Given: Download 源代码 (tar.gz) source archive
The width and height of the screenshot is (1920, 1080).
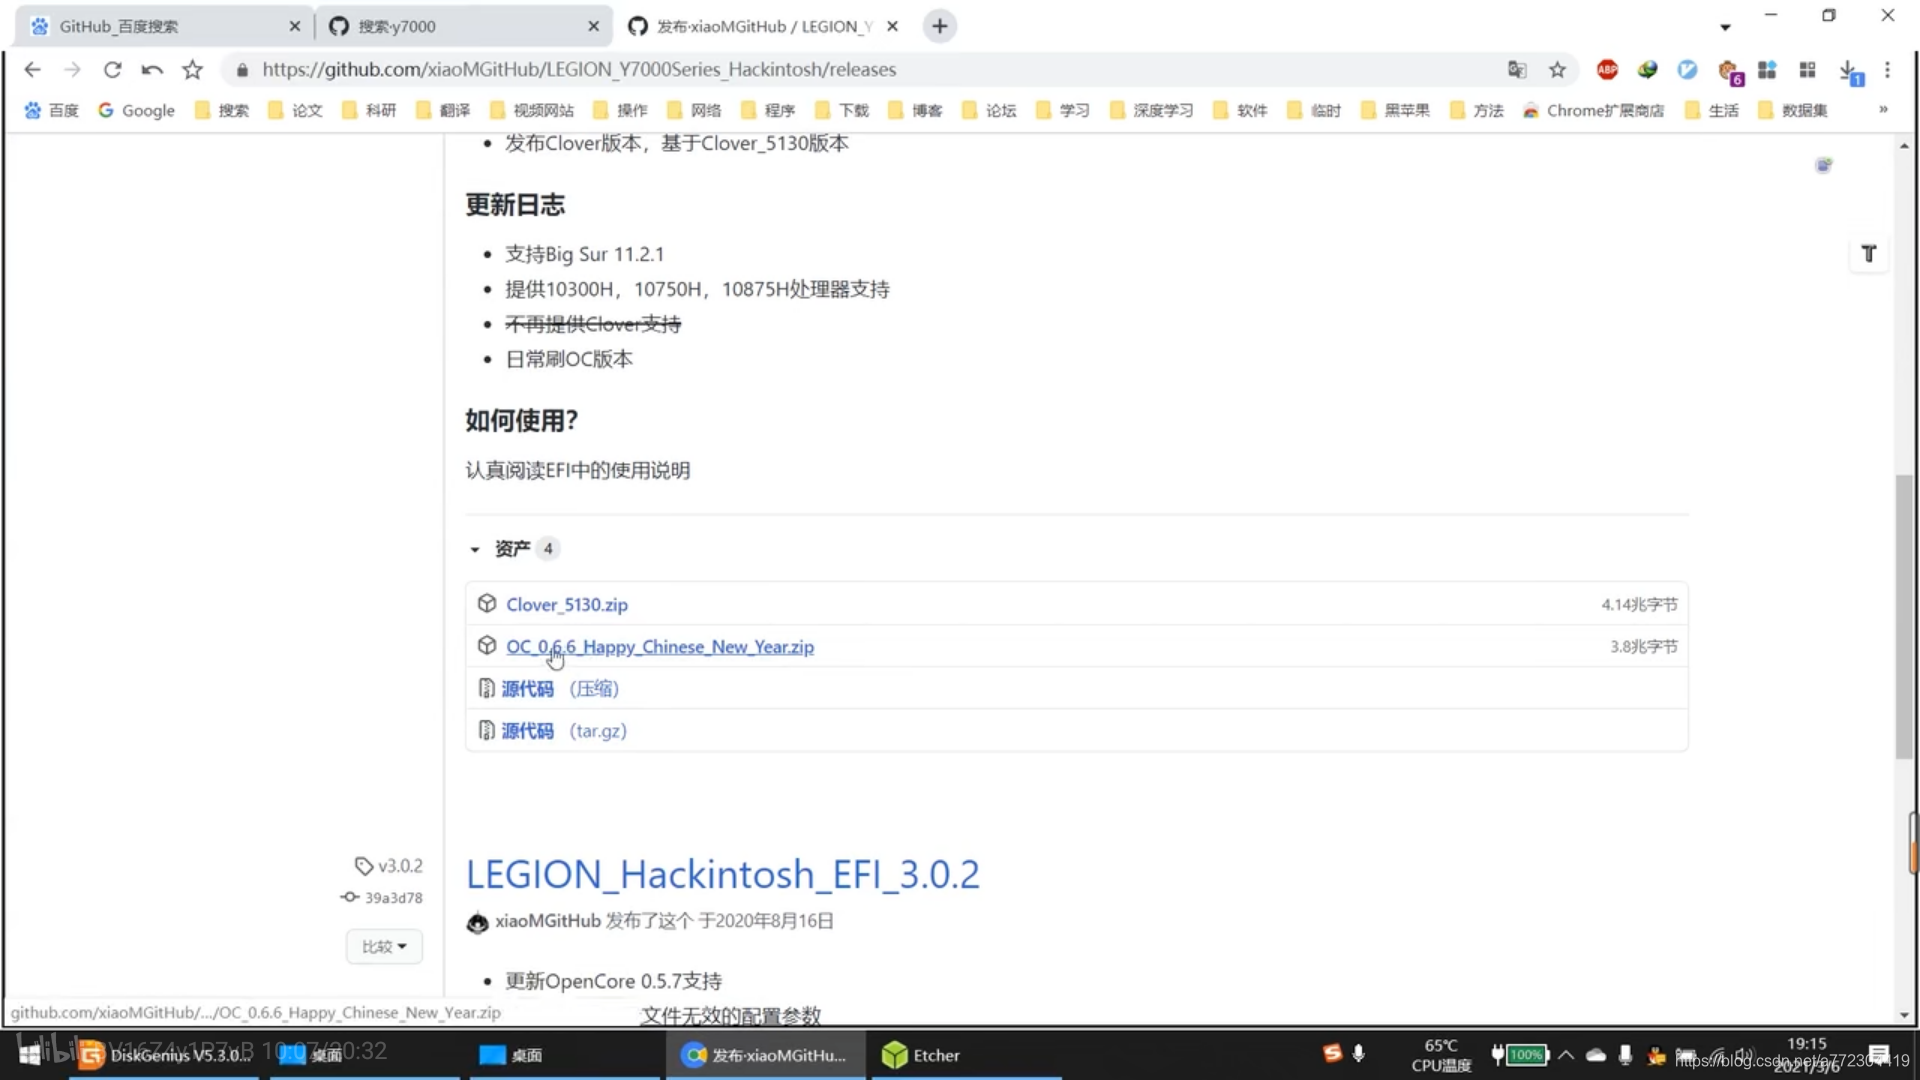Looking at the screenshot, I should (x=564, y=730).
